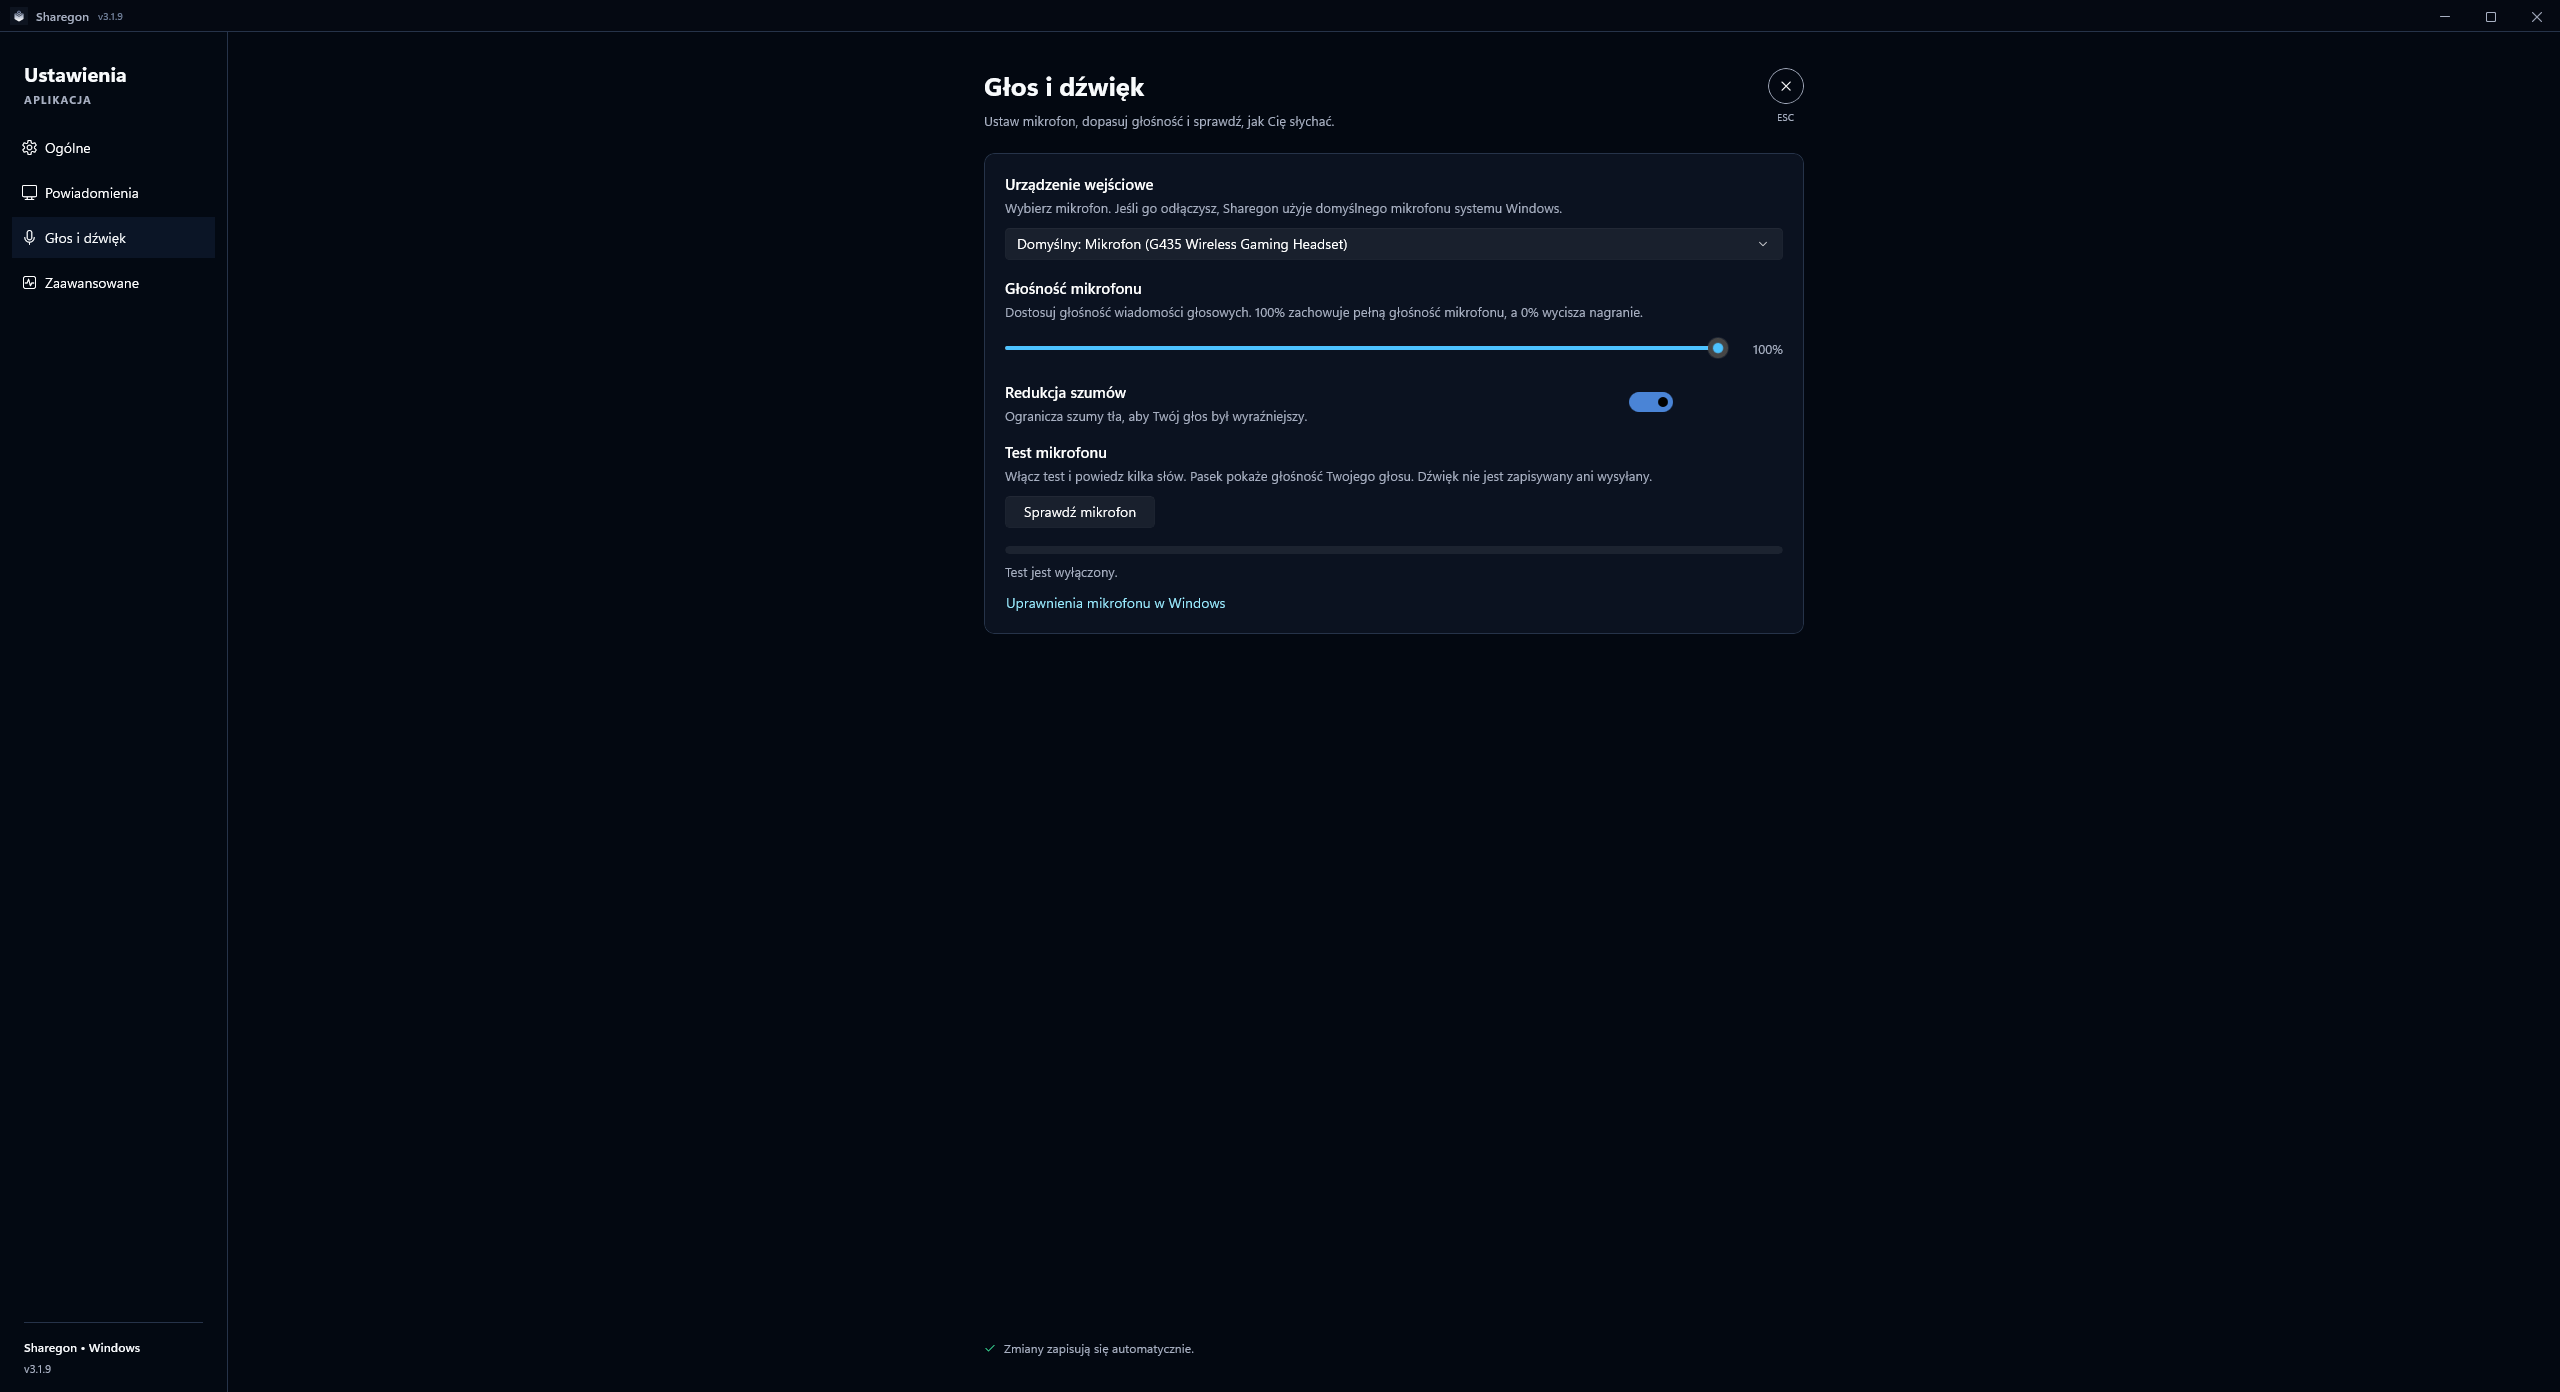Click the 'Redukcja szumów' label

coord(1065,393)
